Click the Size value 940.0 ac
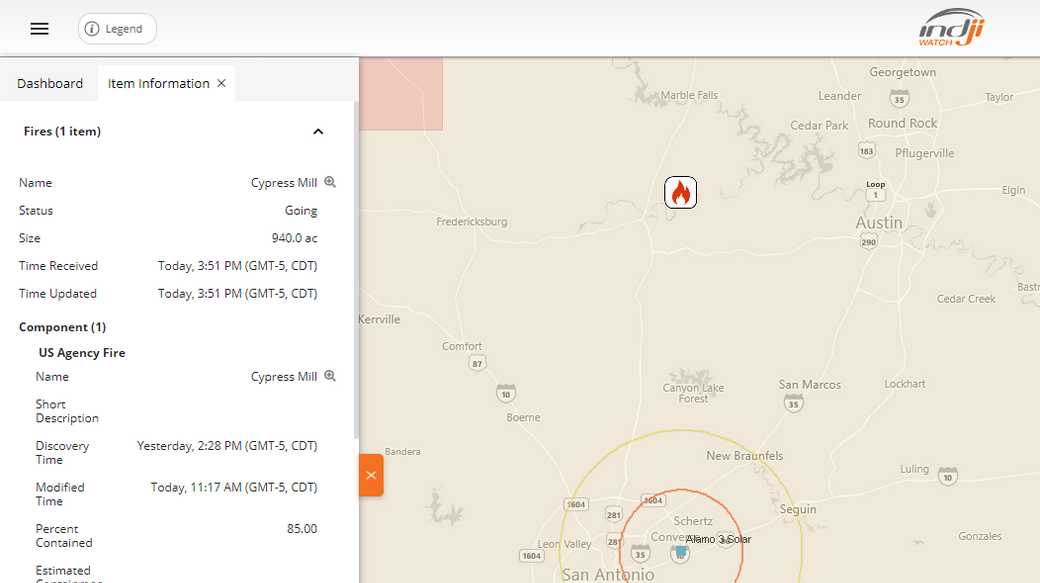The image size is (1040, 583). pyautogui.click(x=294, y=238)
